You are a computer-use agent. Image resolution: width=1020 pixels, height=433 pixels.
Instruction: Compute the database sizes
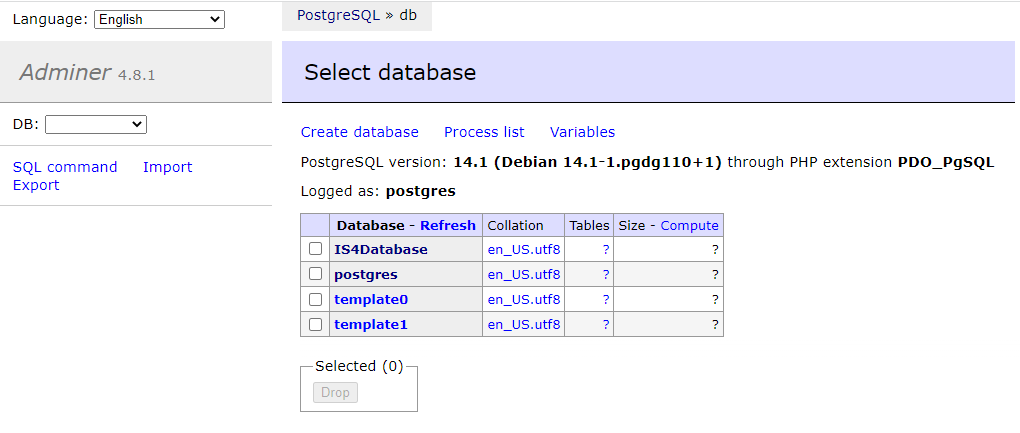pos(690,226)
